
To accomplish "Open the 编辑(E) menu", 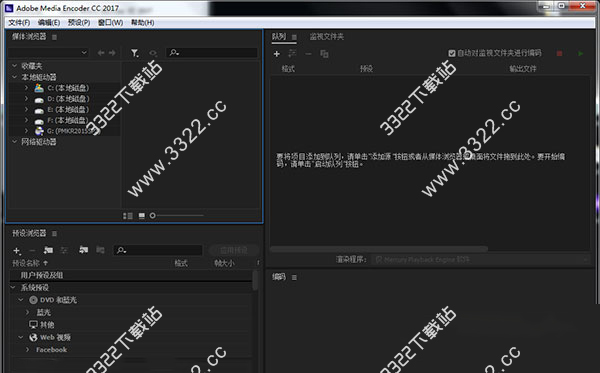I will [49, 23].
